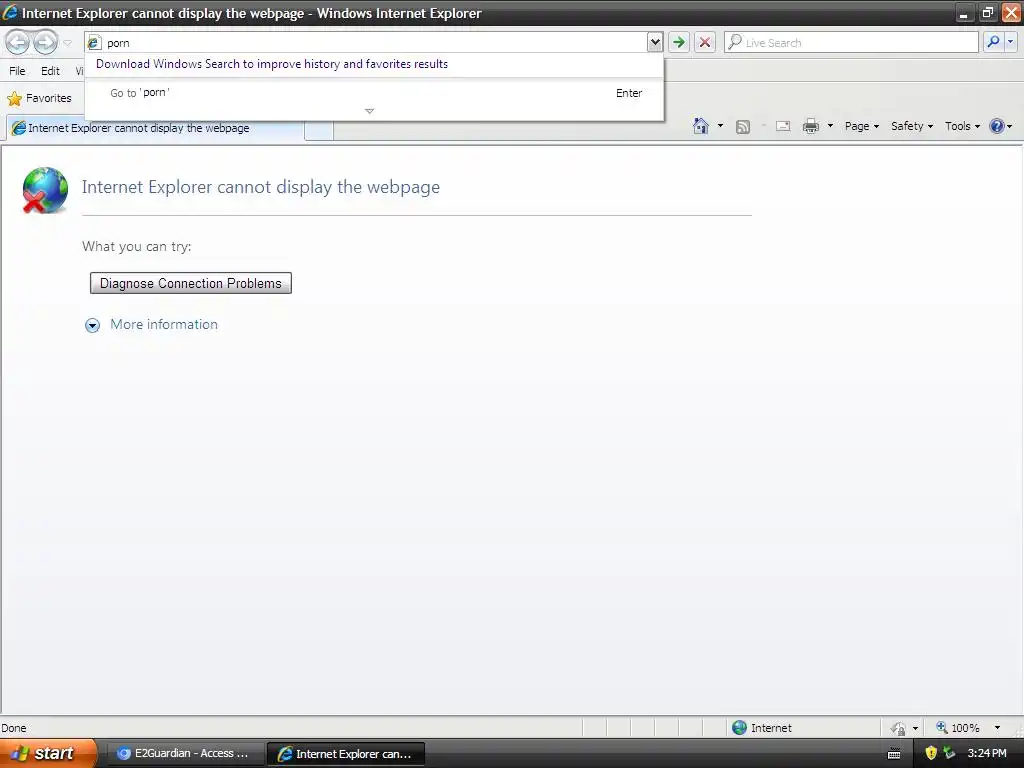Click Internet Explorer taskbar button
1024x768 pixels.
point(346,754)
